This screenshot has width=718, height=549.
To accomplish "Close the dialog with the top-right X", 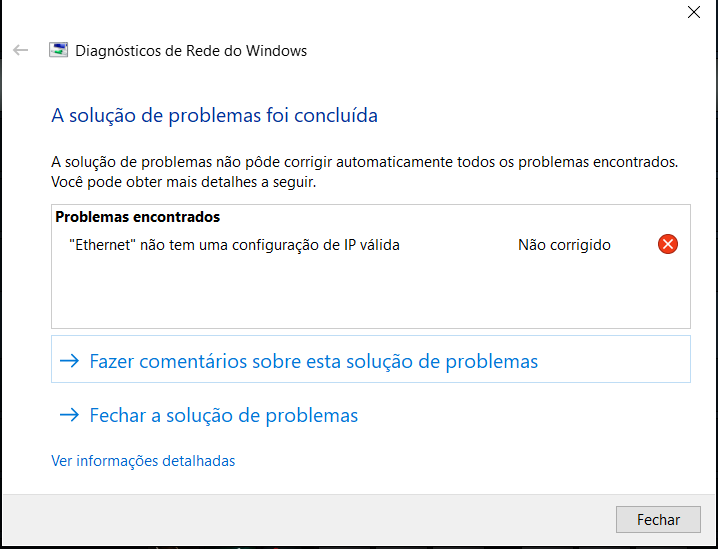I will tap(694, 12).
